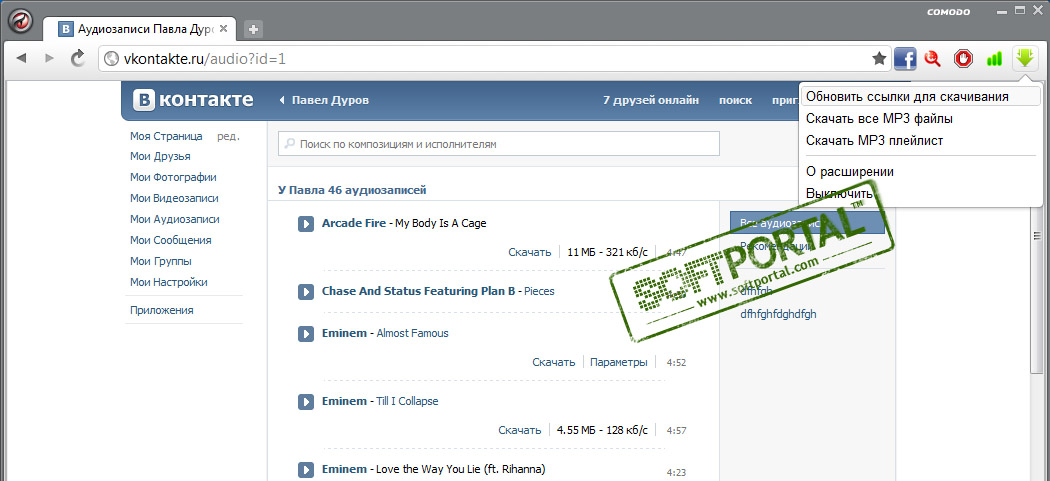Download Almost Famous via Скачать

(554, 362)
